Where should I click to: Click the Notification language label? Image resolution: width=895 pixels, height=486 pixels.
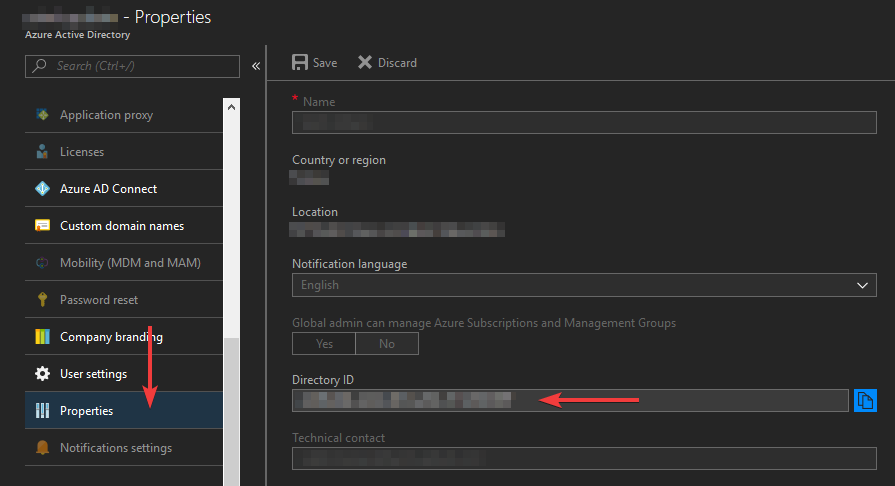(x=350, y=264)
